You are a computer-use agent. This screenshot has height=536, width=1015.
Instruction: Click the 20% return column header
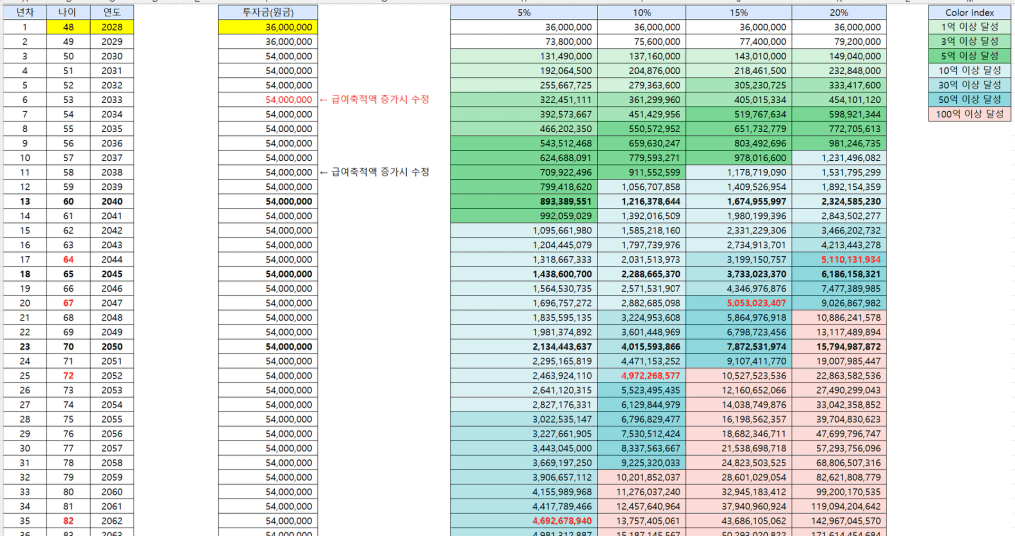[x=839, y=12]
